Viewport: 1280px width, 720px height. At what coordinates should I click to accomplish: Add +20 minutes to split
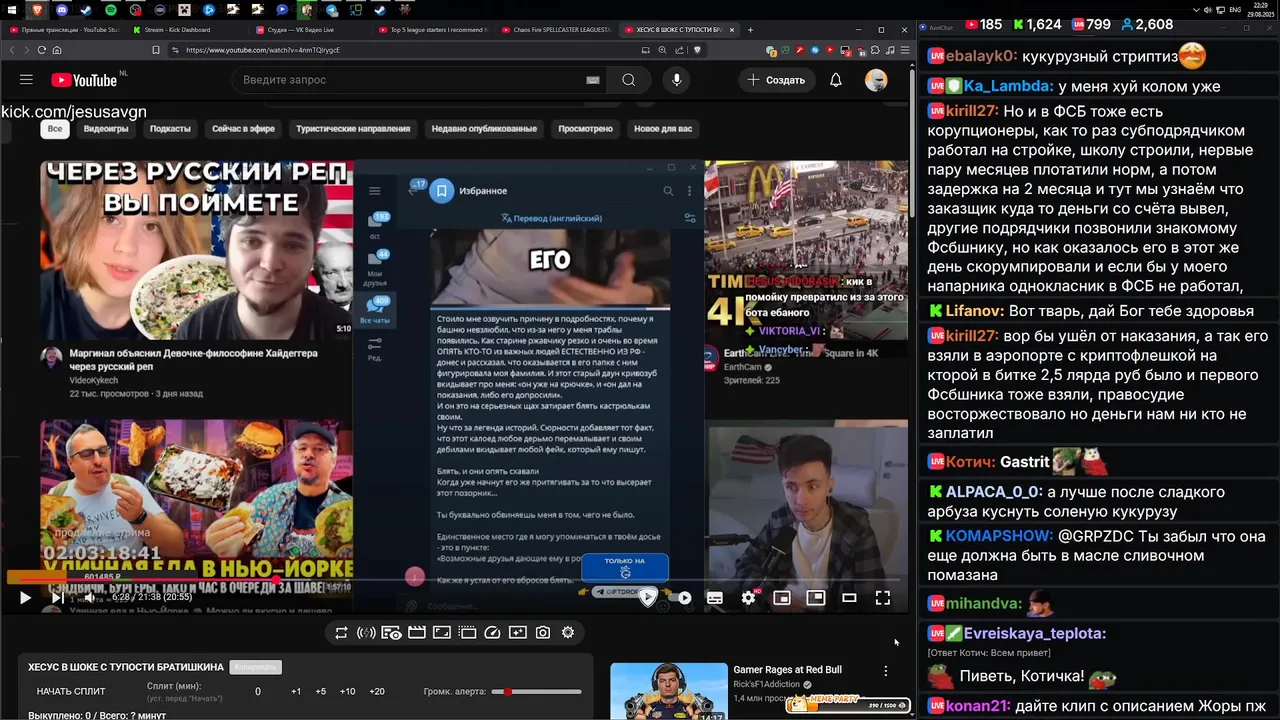pyautogui.click(x=377, y=692)
